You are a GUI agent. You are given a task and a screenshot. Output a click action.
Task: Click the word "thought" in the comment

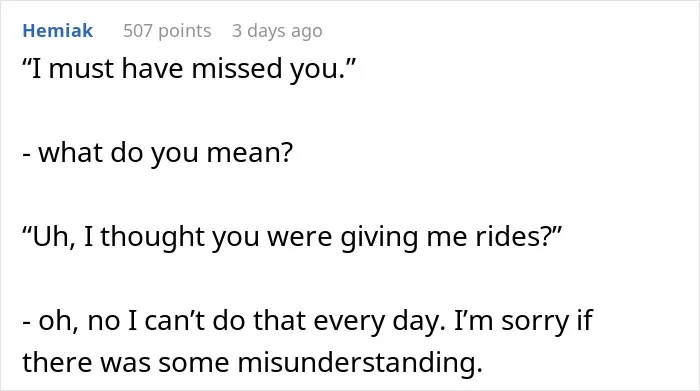[152, 237]
